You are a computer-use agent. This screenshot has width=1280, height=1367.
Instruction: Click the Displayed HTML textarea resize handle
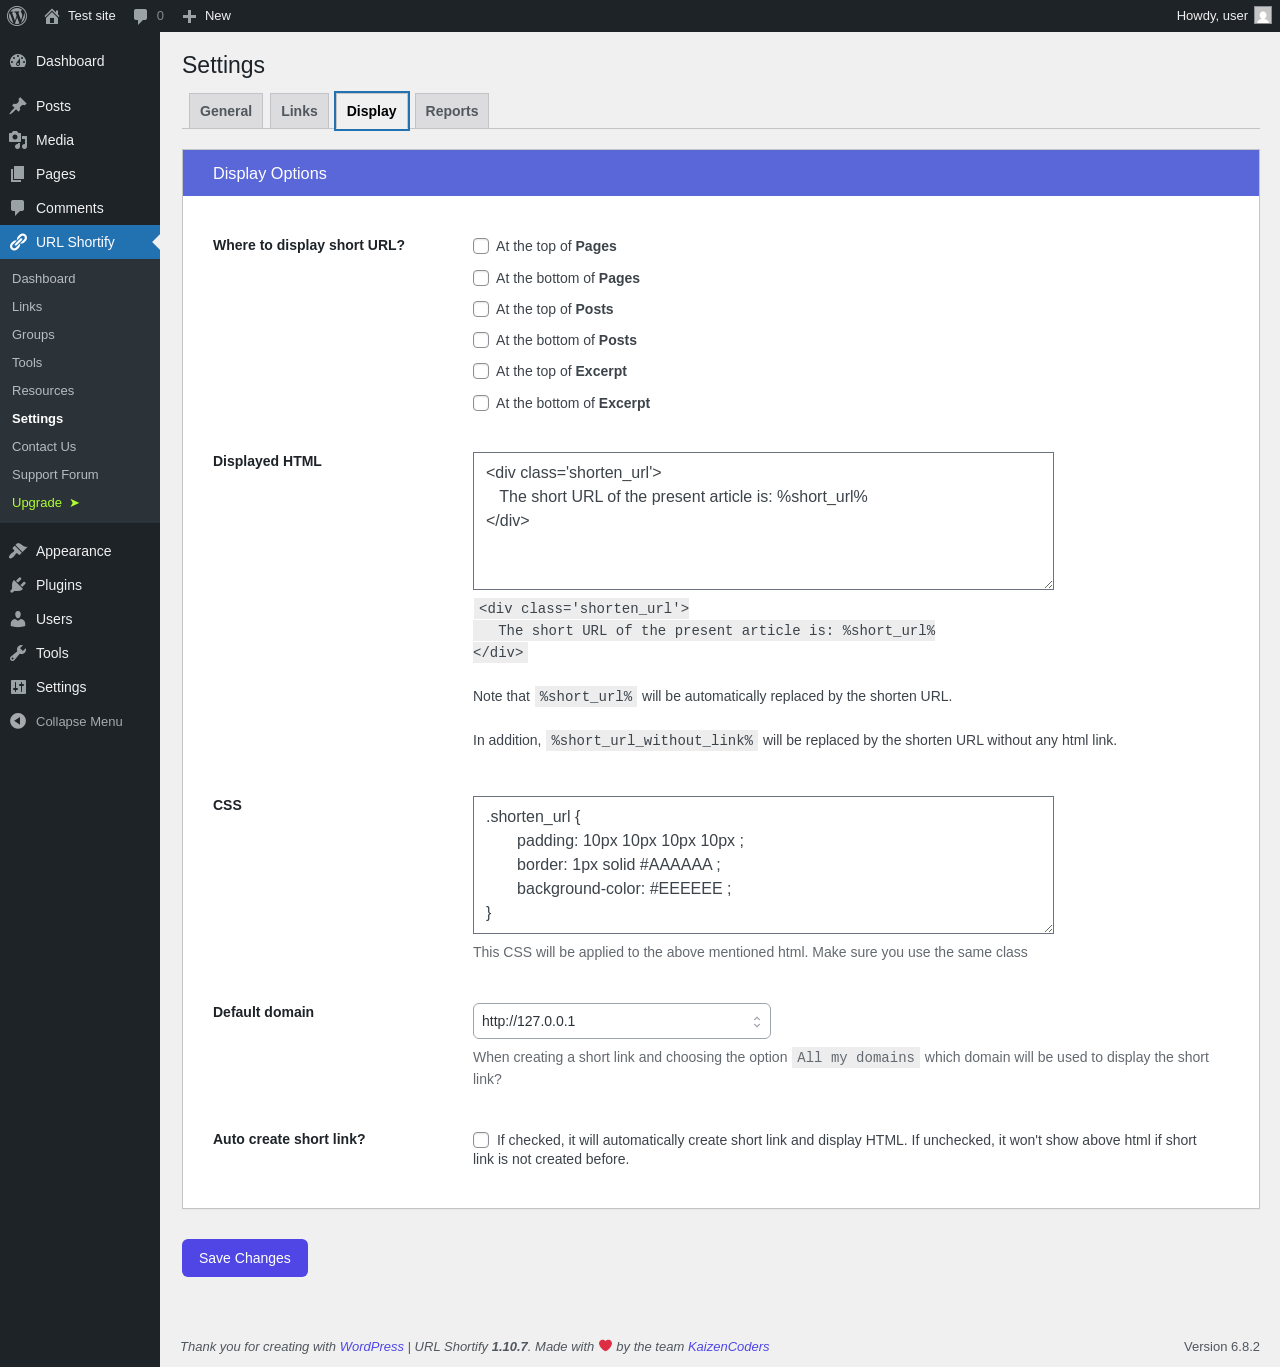pos(1048,584)
